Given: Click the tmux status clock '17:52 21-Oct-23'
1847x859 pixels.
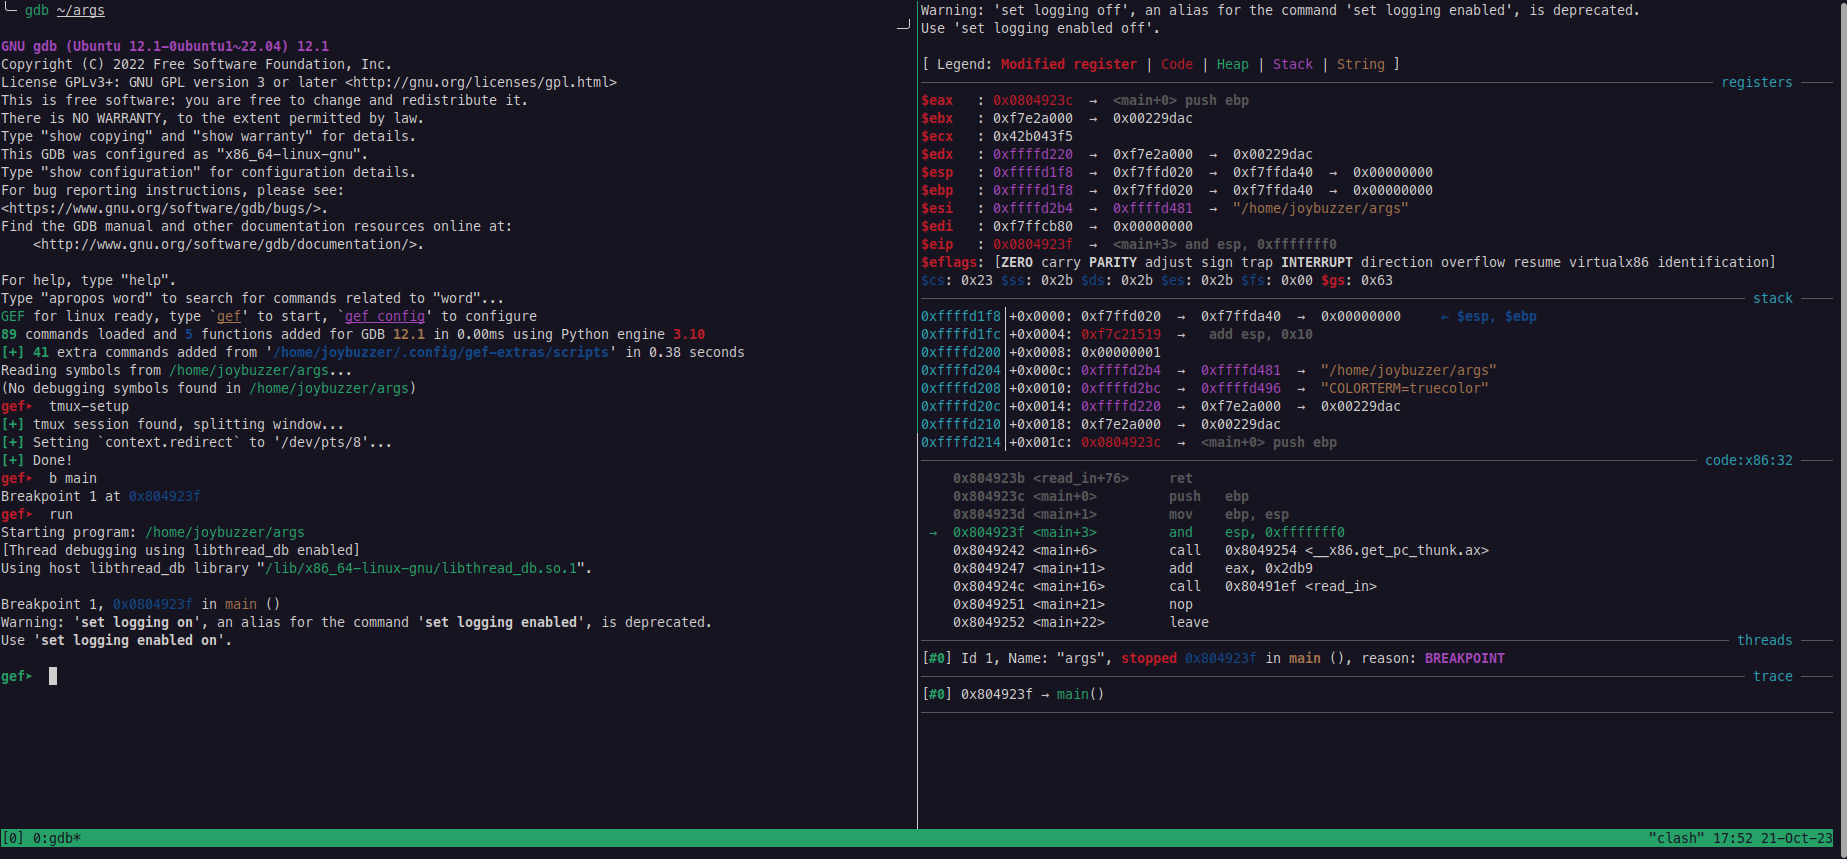Looking at the screenshot, I should (x=1772, y=838).
